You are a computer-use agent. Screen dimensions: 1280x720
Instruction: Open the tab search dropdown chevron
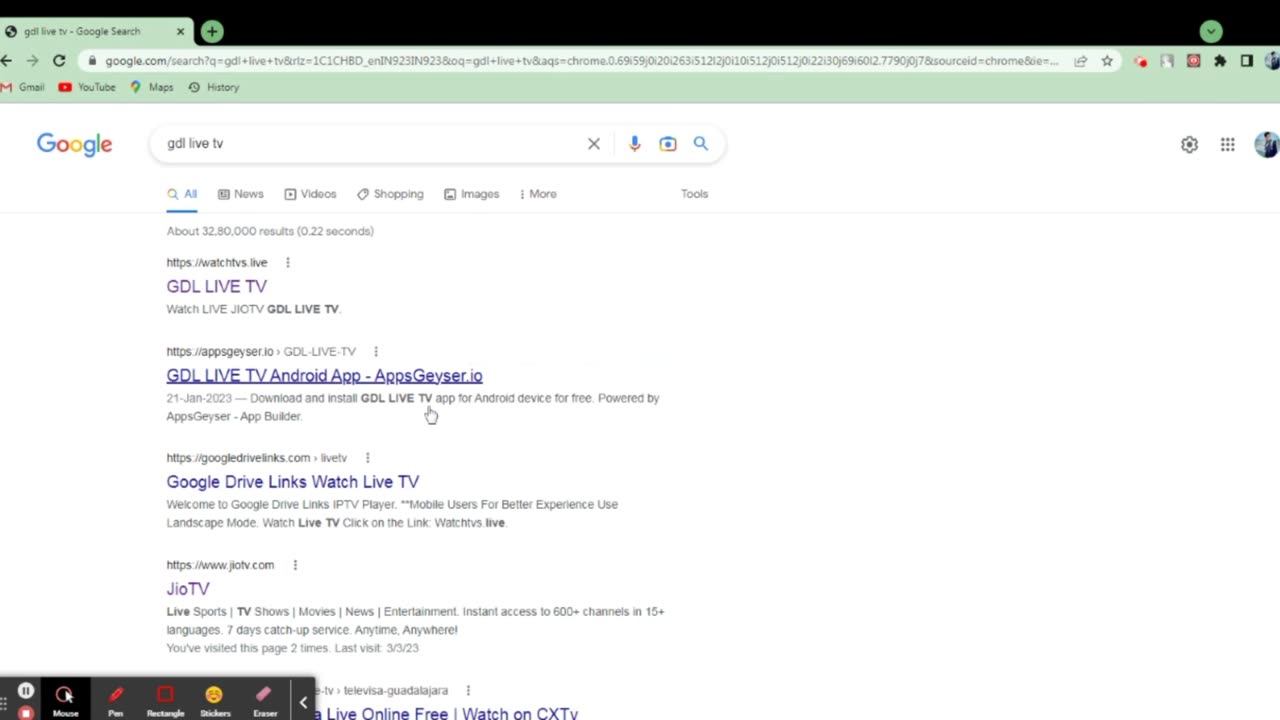[1211, 32]
